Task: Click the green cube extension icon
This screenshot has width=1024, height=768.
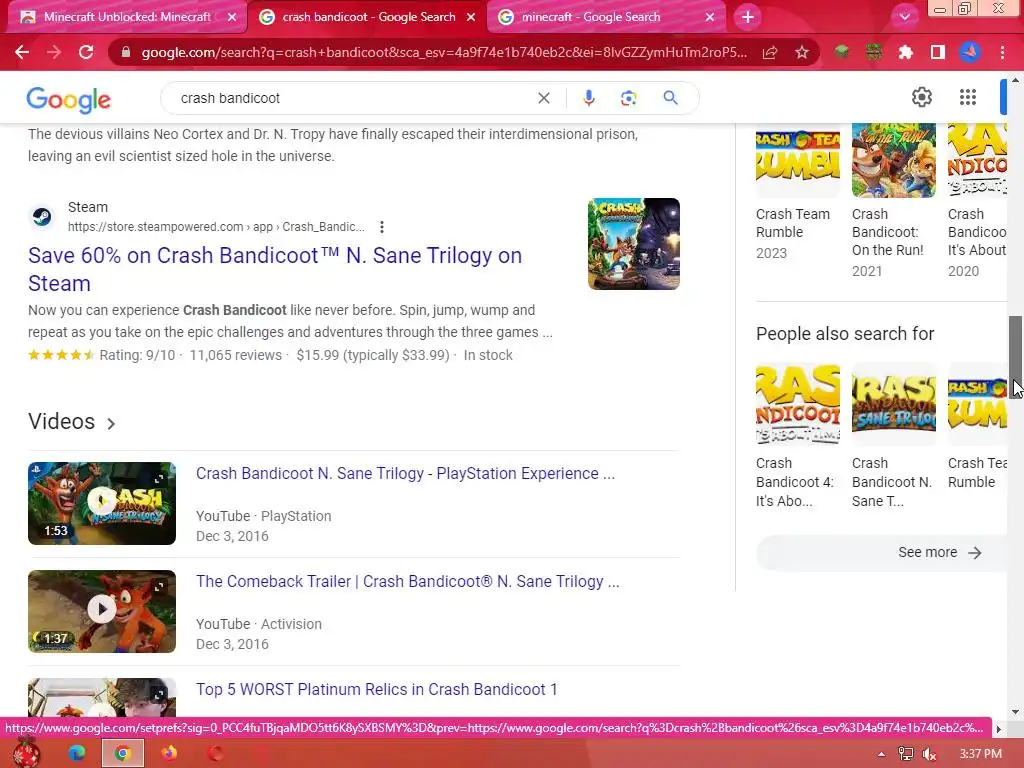Action: coord(842,52)
